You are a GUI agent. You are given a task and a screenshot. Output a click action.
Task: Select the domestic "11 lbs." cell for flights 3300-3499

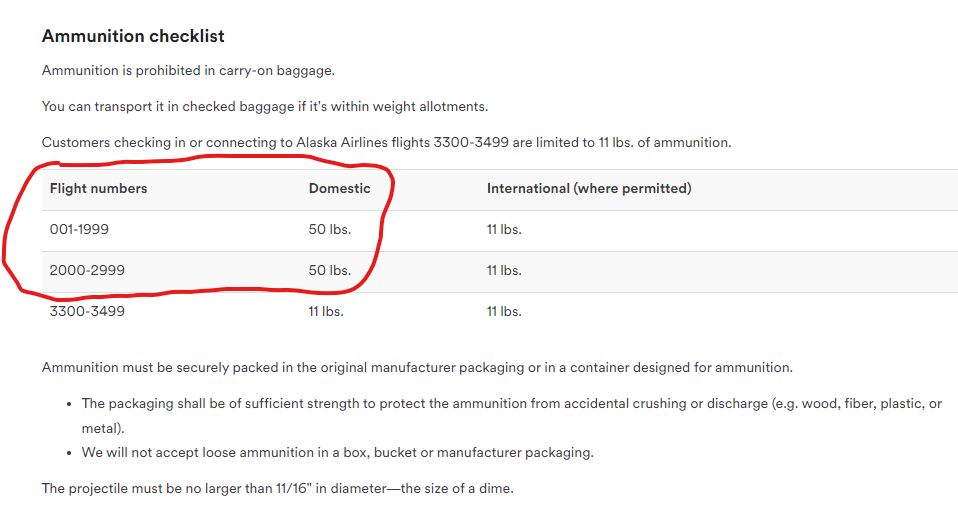coord(326,311)
